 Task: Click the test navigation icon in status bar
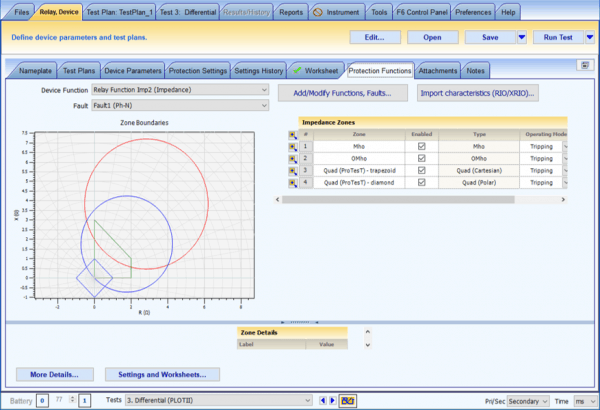(x=350, y=400)
